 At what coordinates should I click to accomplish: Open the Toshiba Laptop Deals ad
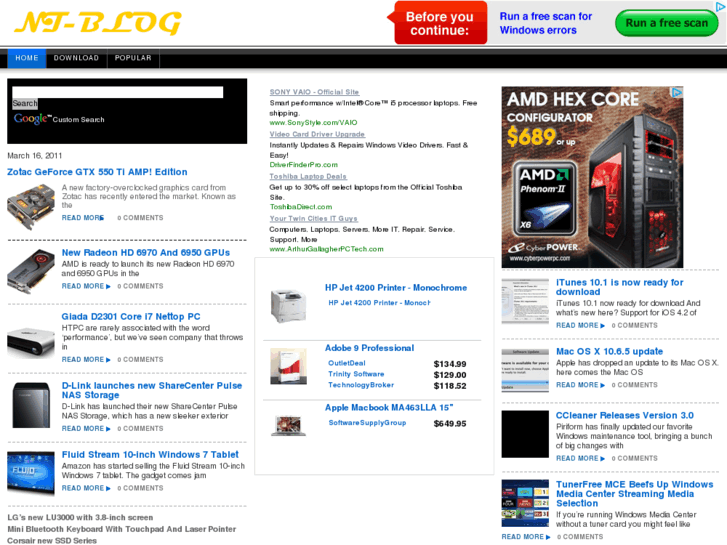click(x=308, y=176)
